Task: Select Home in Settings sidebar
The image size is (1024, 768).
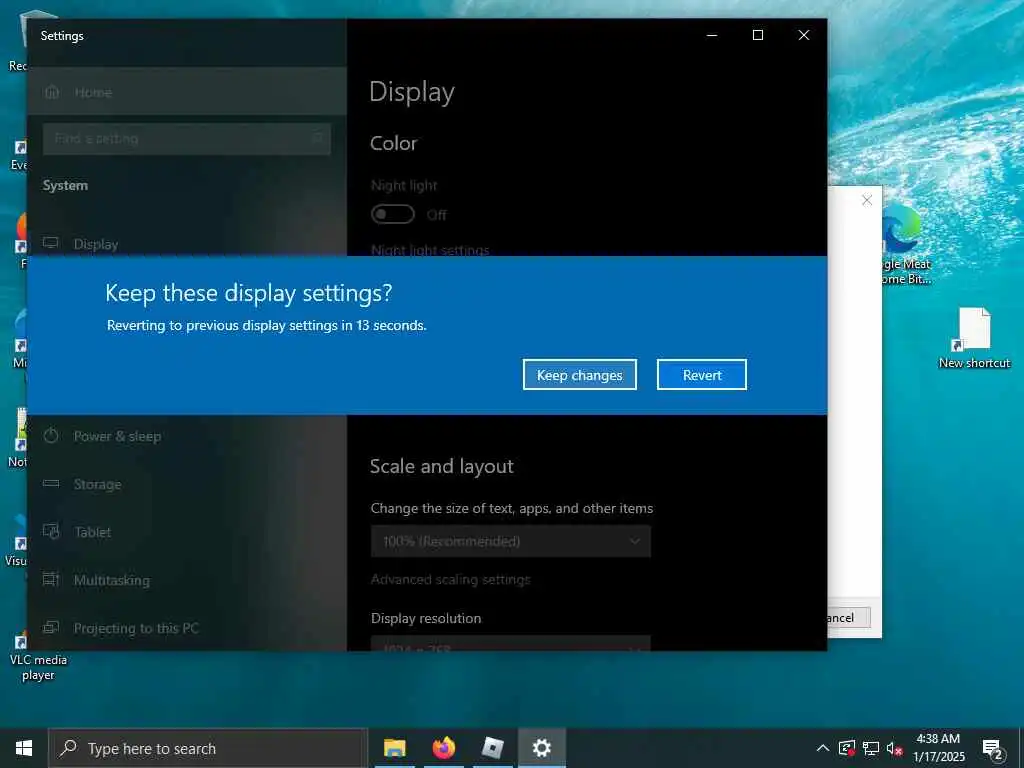Action: tap(187, 92)
